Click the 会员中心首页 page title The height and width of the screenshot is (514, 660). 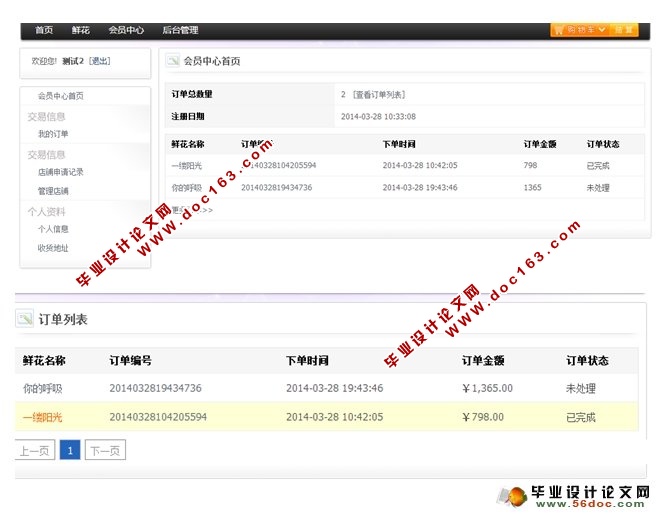pyautogui.click(x=212, y=61)
